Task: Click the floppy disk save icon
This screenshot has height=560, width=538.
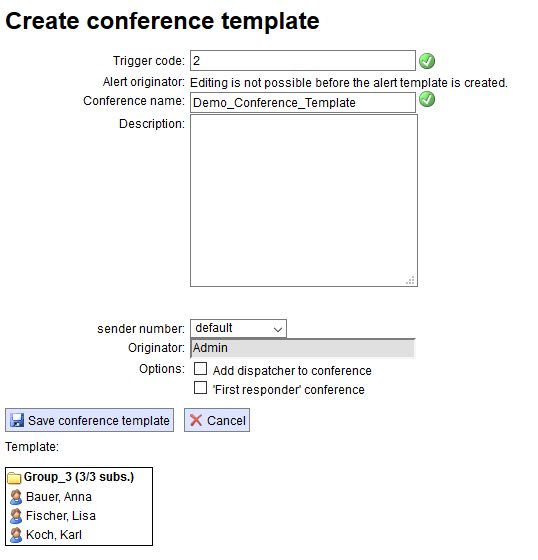Action: (17, 420)
